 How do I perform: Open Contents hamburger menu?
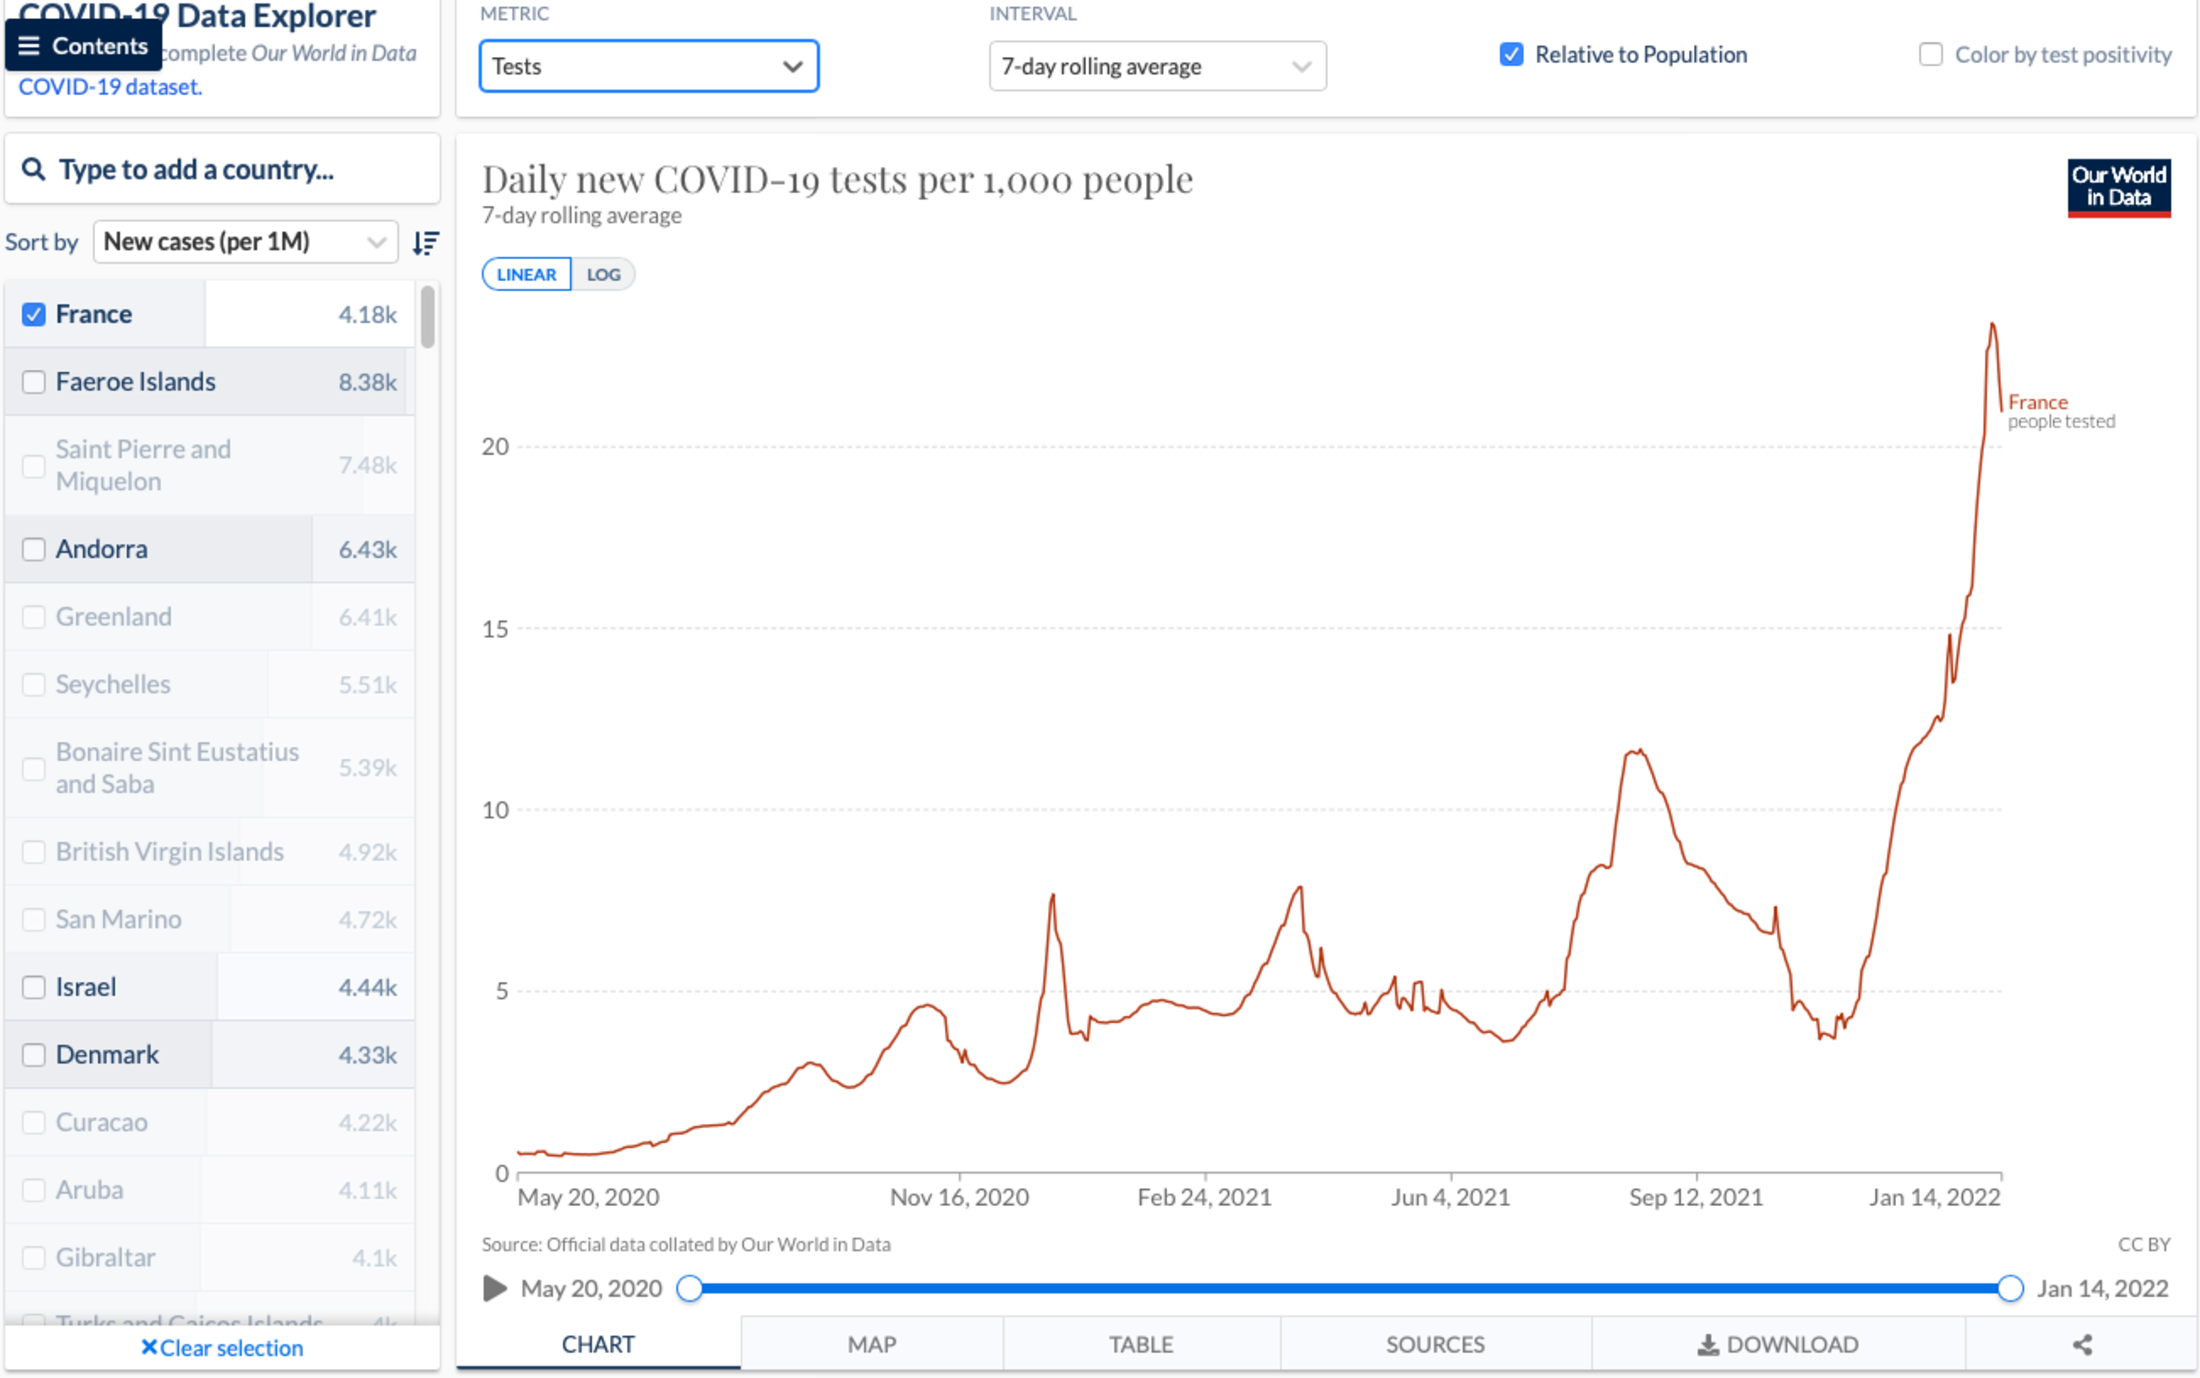tap(83, 46)
